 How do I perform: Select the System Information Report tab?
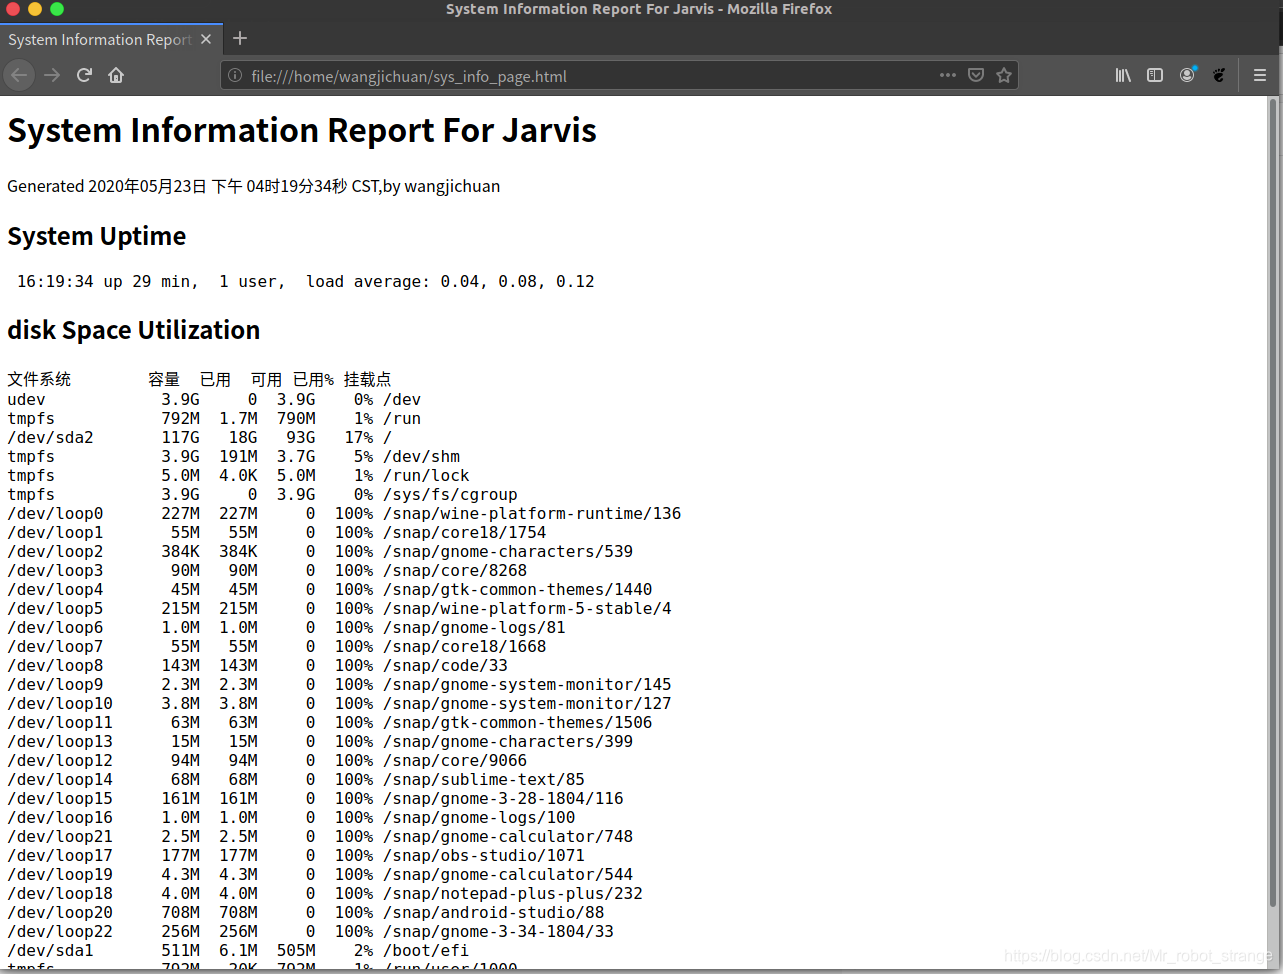pos(111,39)
